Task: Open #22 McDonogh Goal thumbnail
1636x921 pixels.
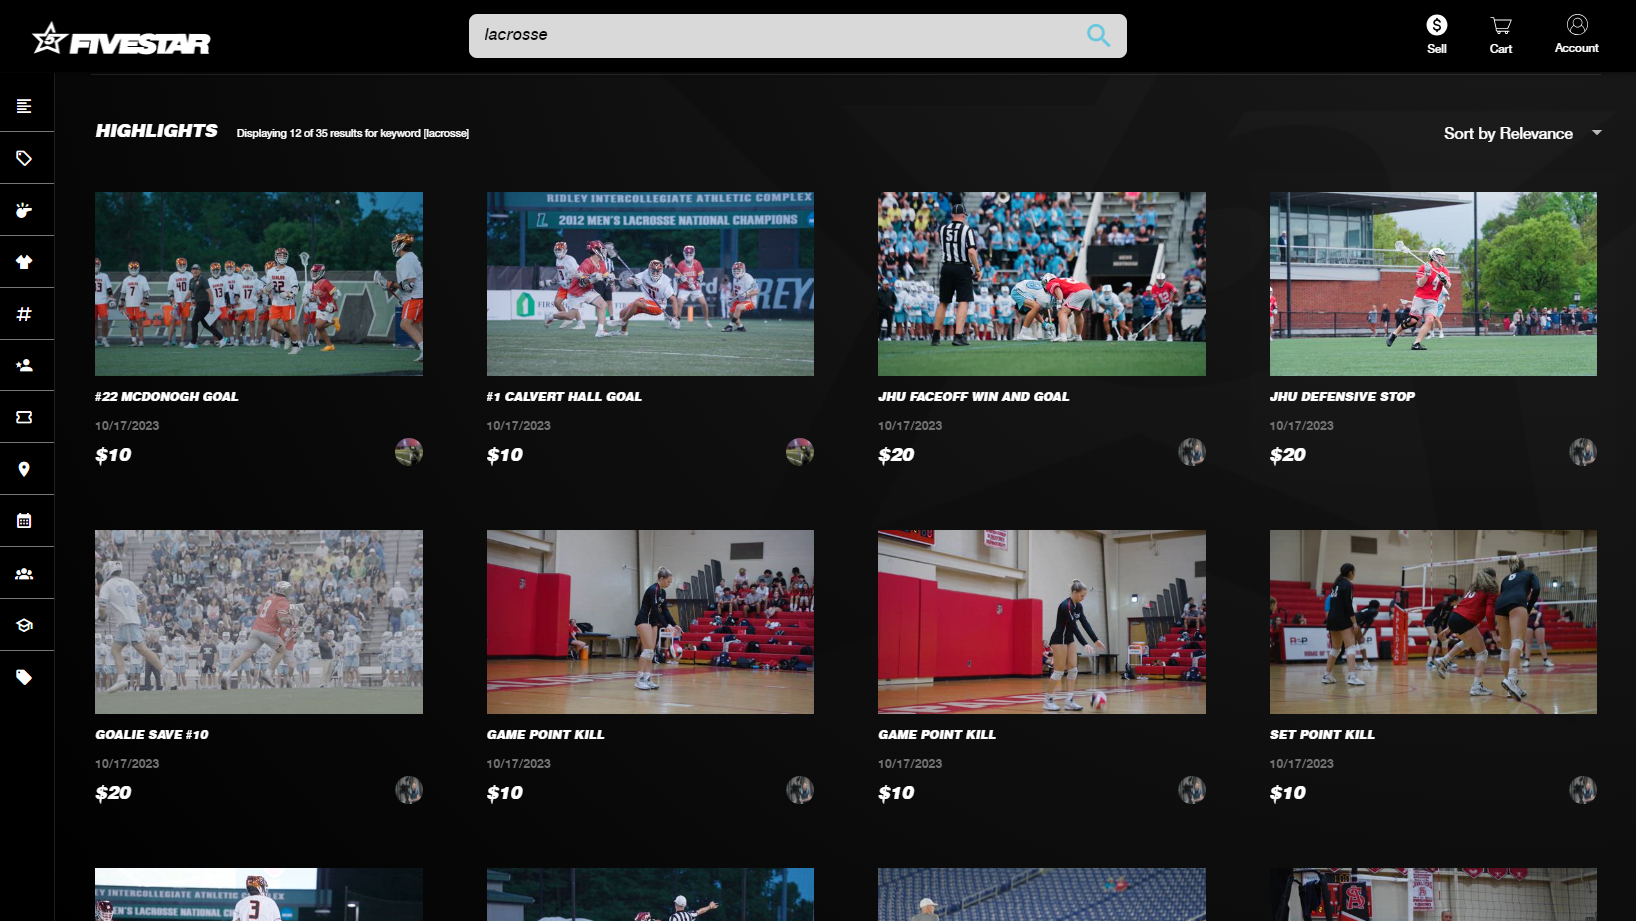Action: [259, 284]
